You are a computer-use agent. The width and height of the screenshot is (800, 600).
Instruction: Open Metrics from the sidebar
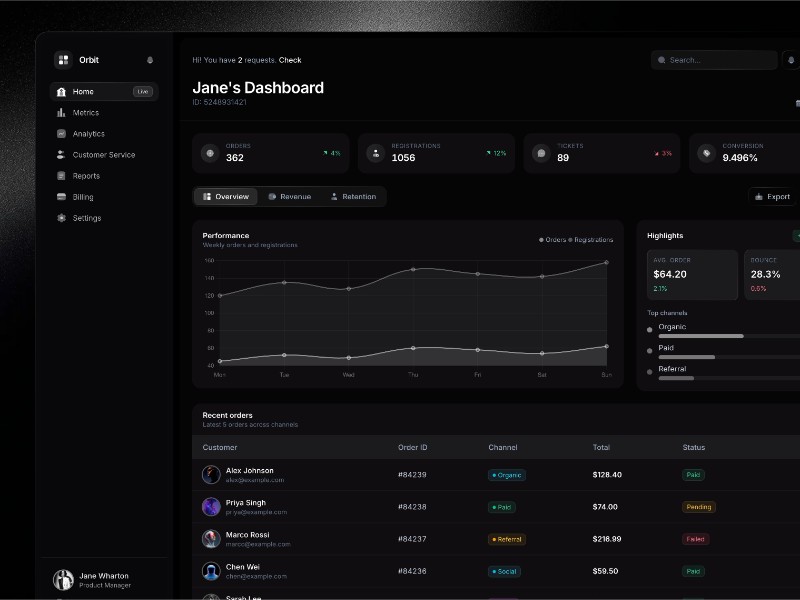[x=85, y=113]
